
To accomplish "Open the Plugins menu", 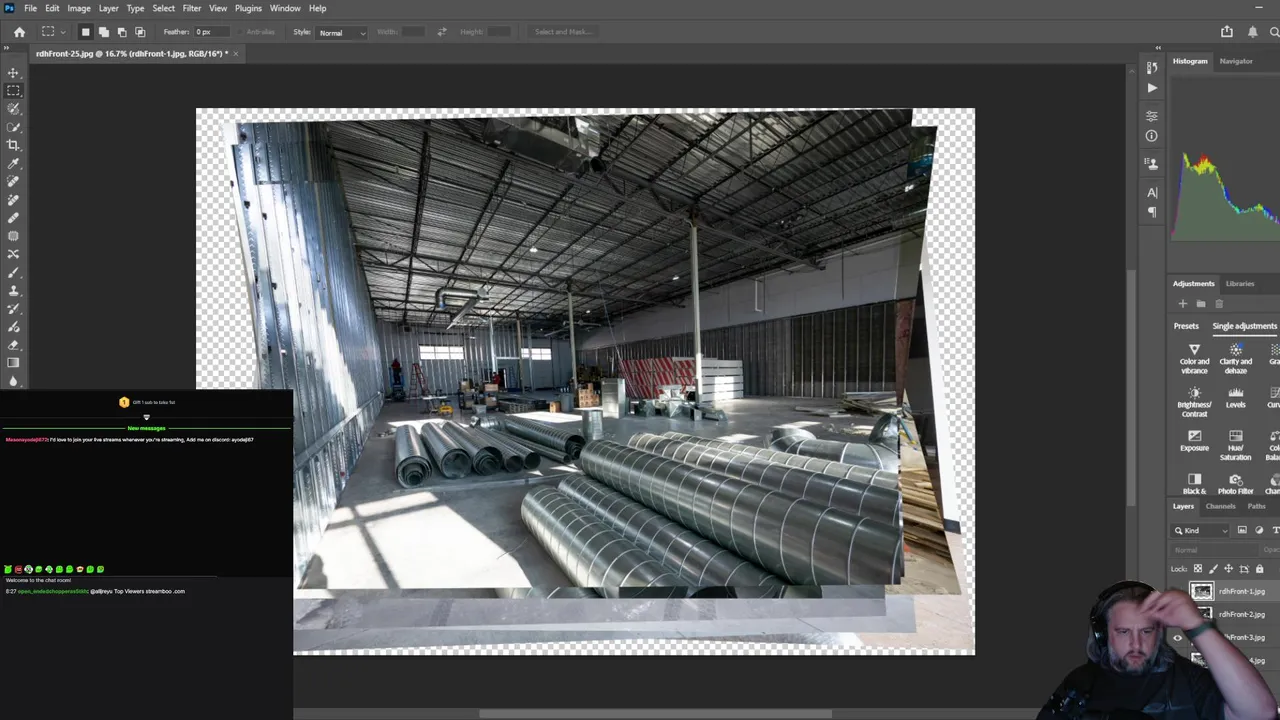I will tap(248, 8).
